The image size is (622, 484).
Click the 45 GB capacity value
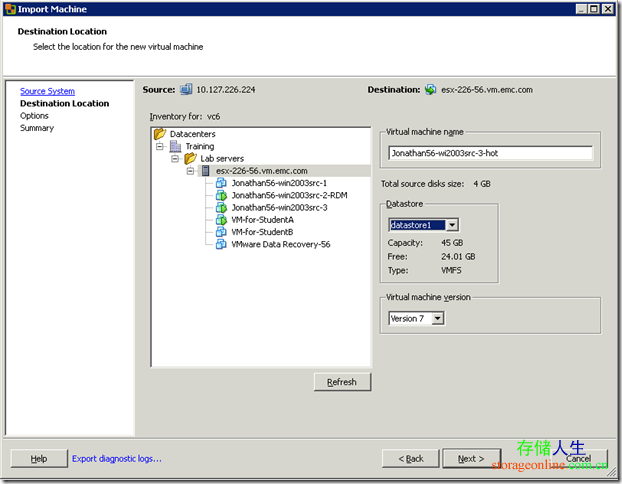452,243
